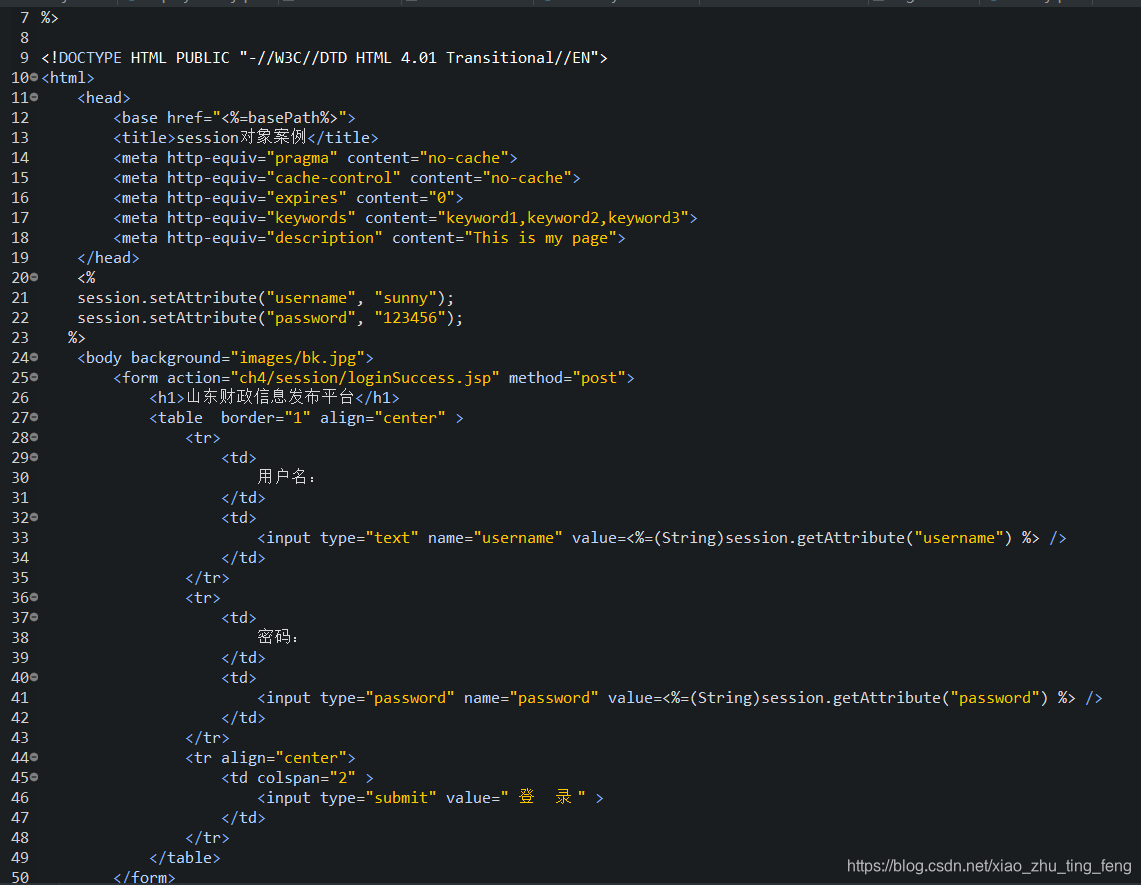Screen dimensions: 1141x885
Task: Collapse the td fold marker on line 37
Action: tap(34, 617)
